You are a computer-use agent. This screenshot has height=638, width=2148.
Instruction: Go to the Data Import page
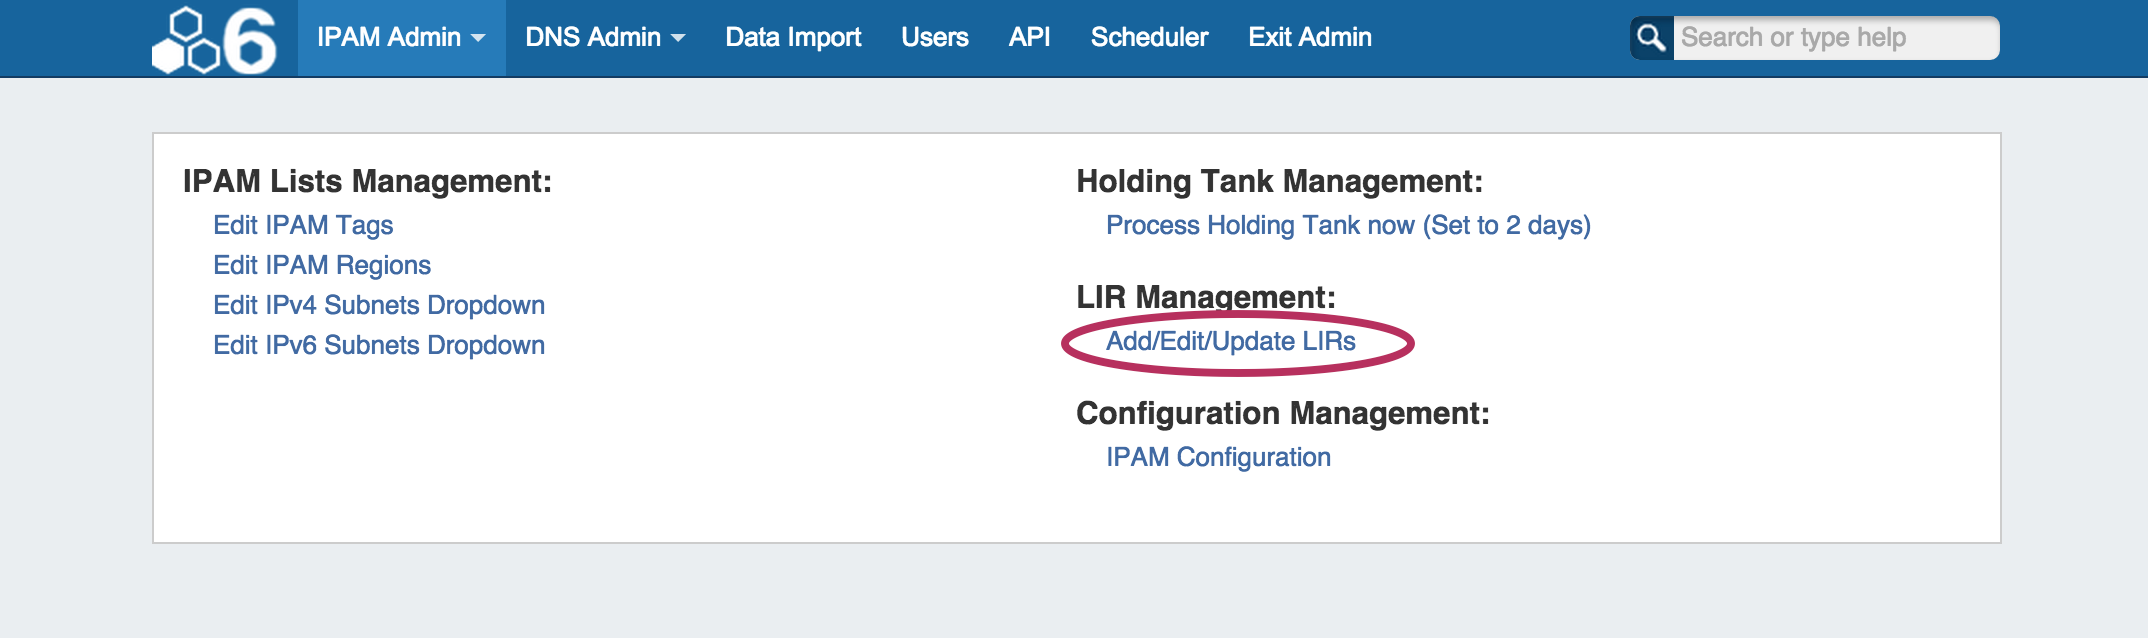792,38
